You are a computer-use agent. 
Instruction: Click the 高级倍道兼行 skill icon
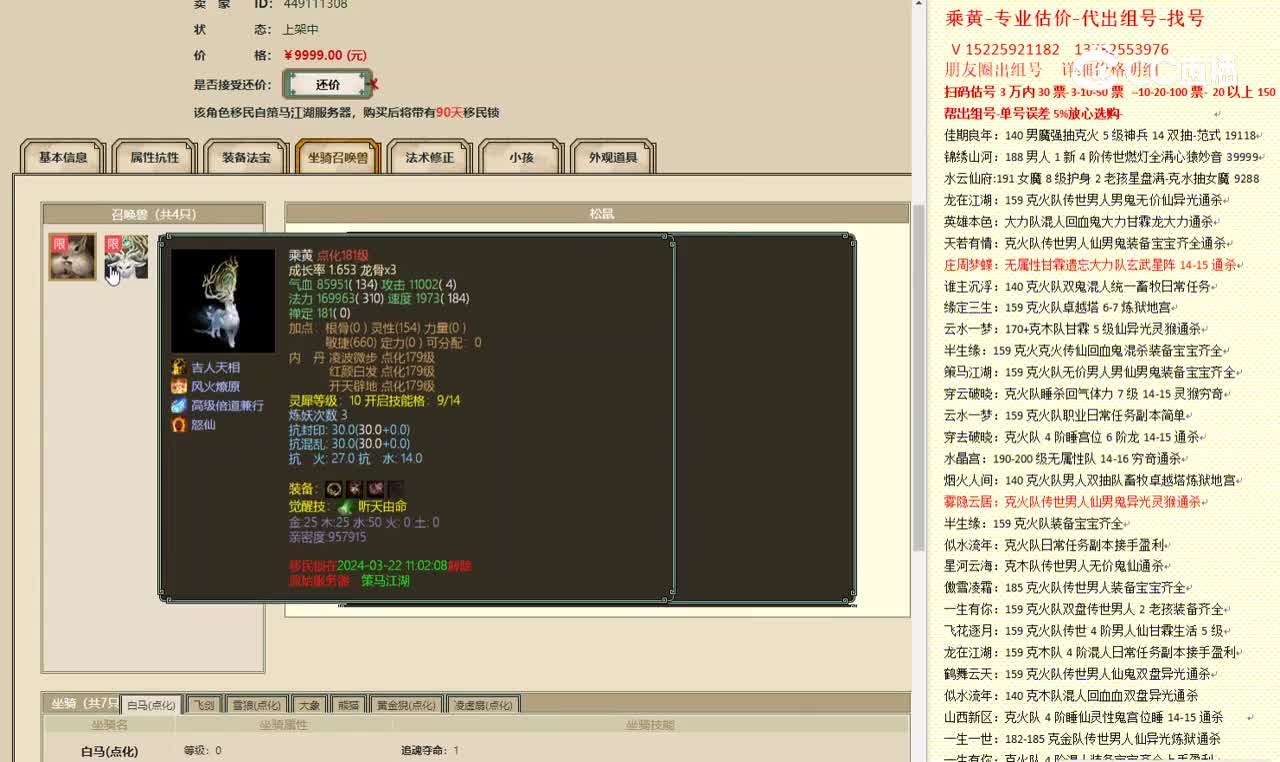(x=179, y=405)
